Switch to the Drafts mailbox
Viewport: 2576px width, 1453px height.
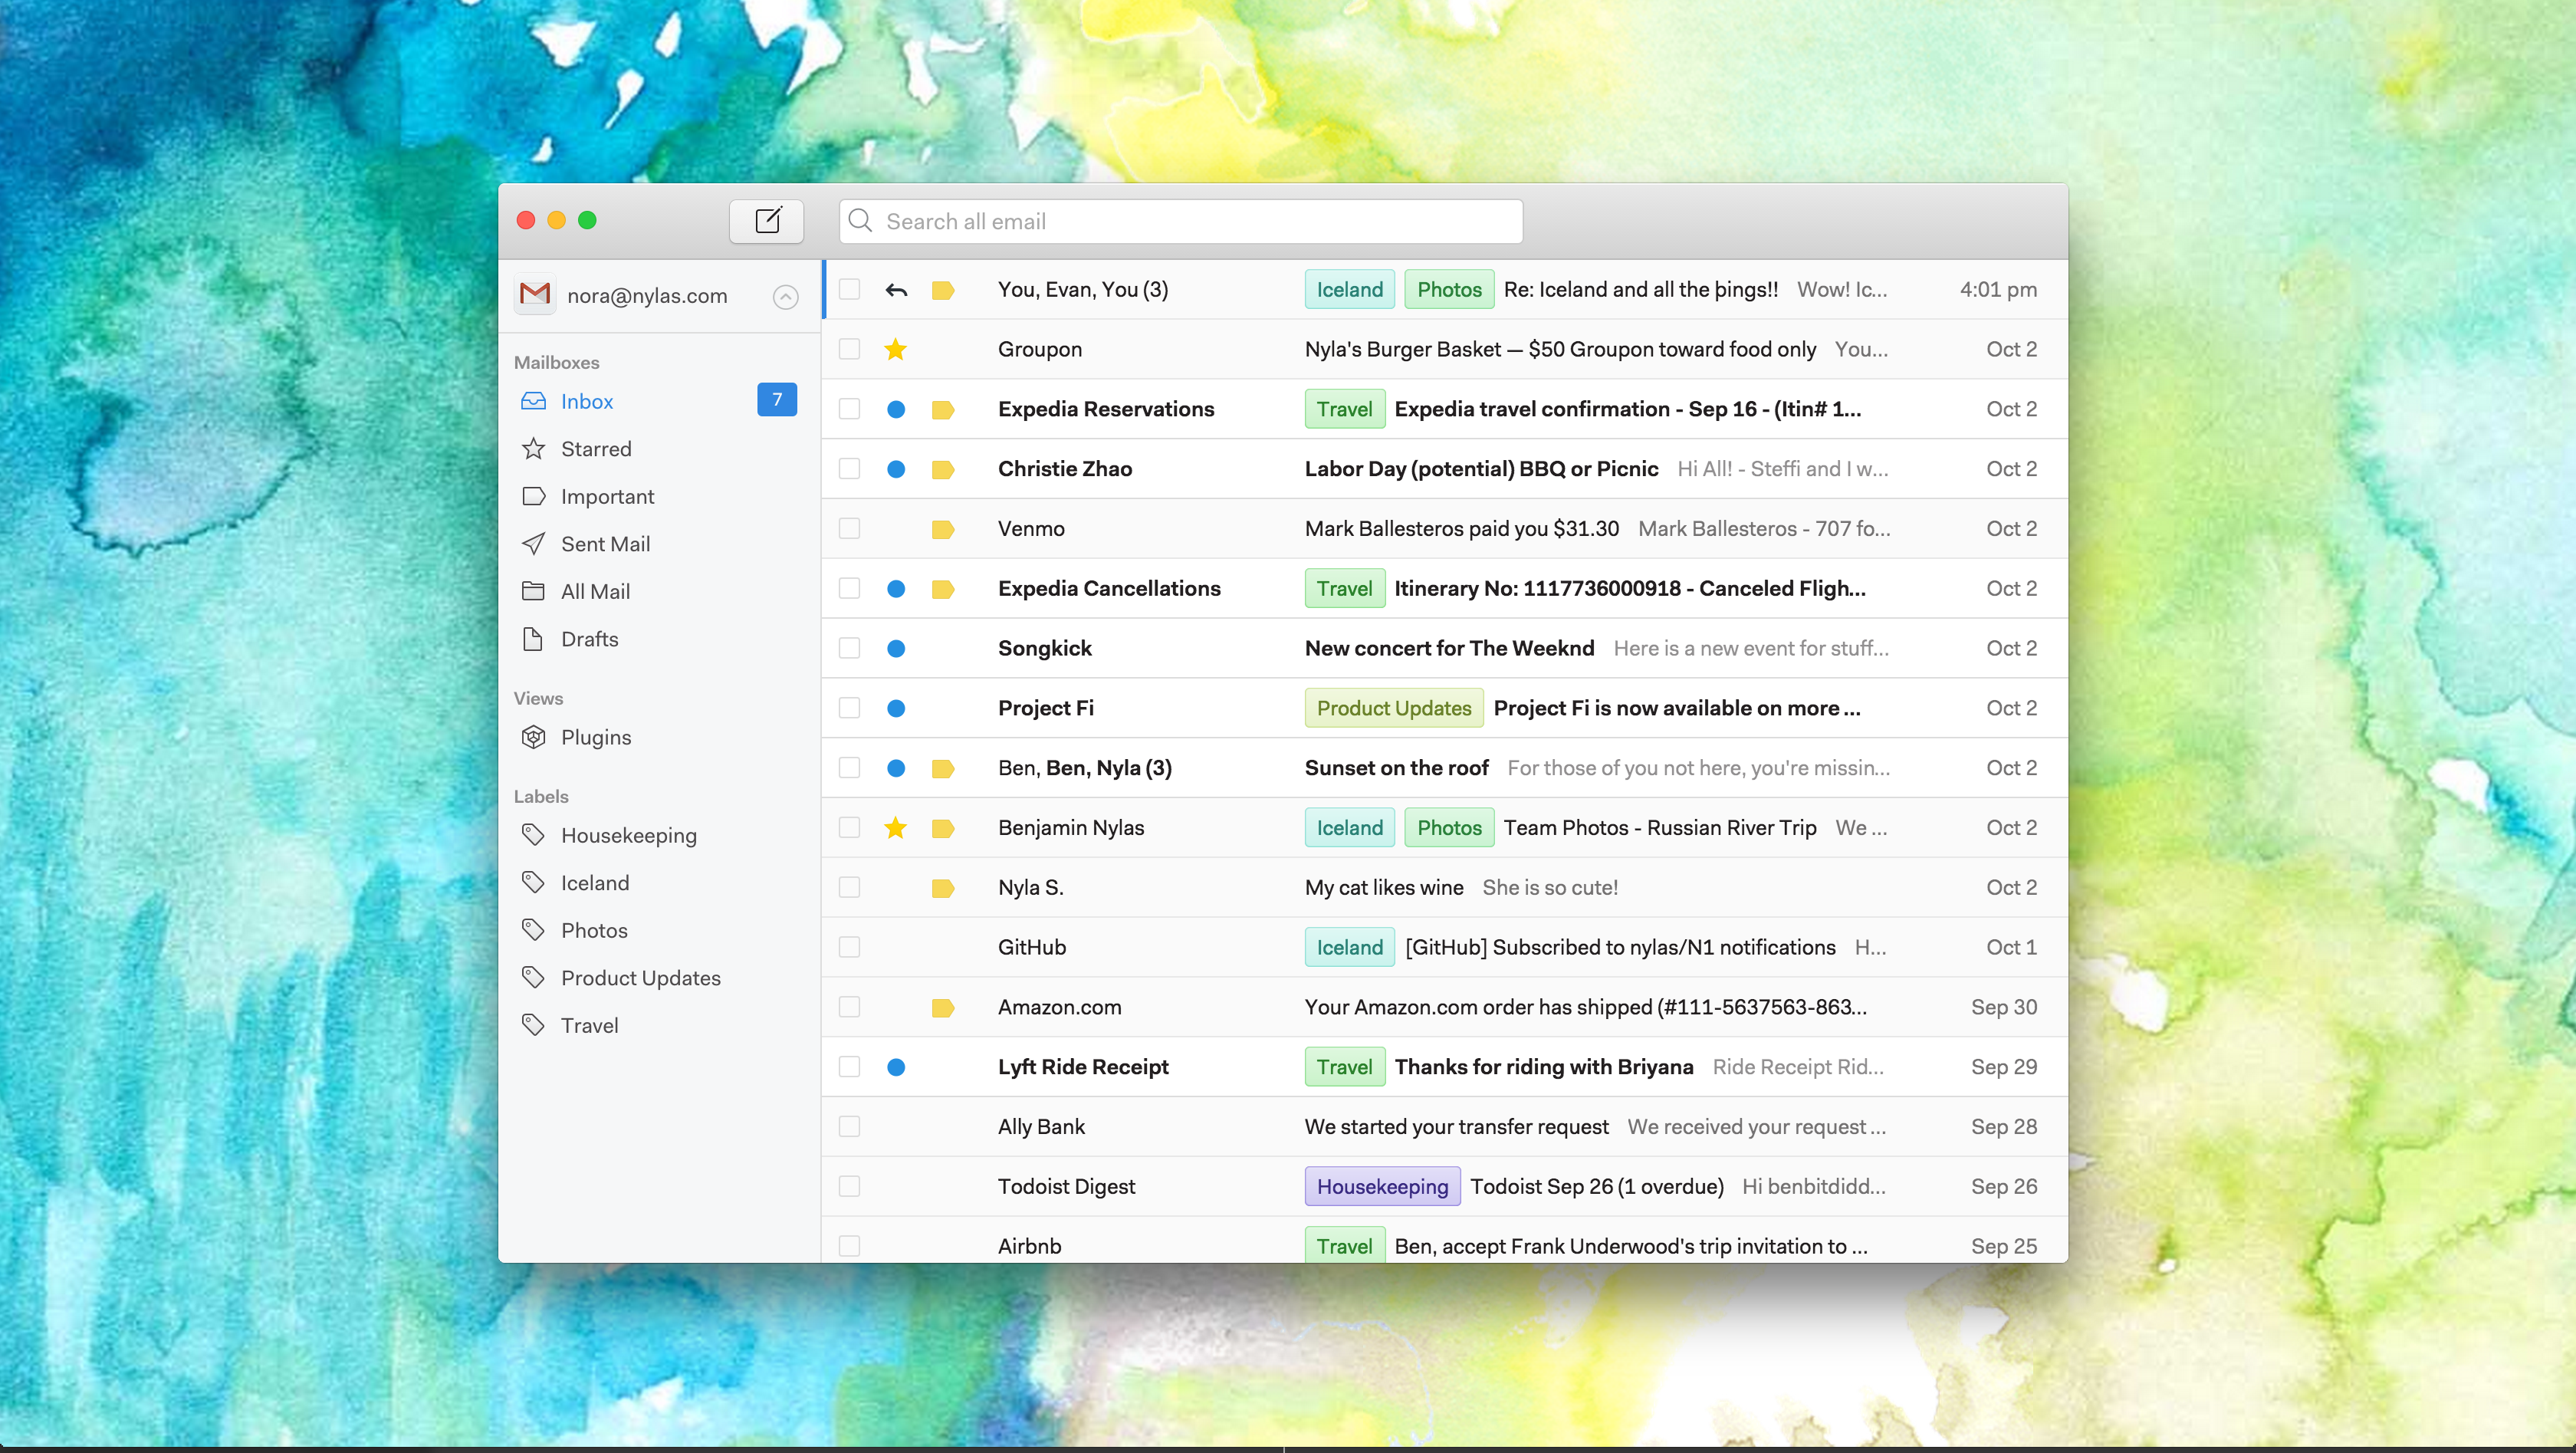(589, 640)
